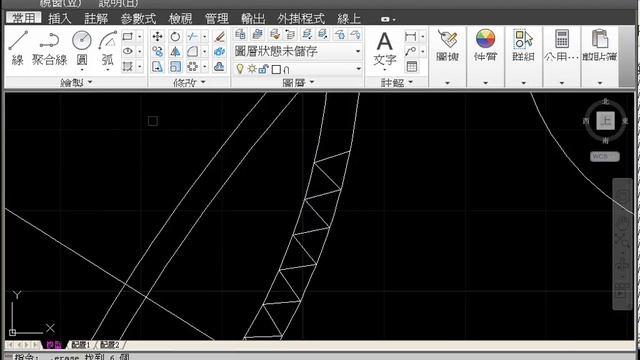Select the Rotate tool
Viewport: 640px width, 360px height.
175,36
